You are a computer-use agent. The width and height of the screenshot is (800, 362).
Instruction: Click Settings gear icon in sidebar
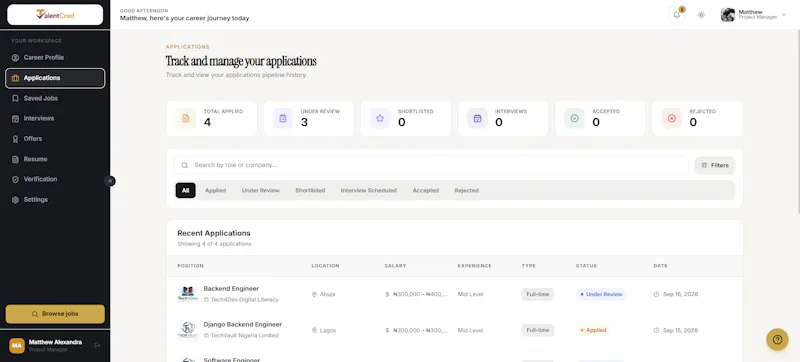[x=15, y=200]
